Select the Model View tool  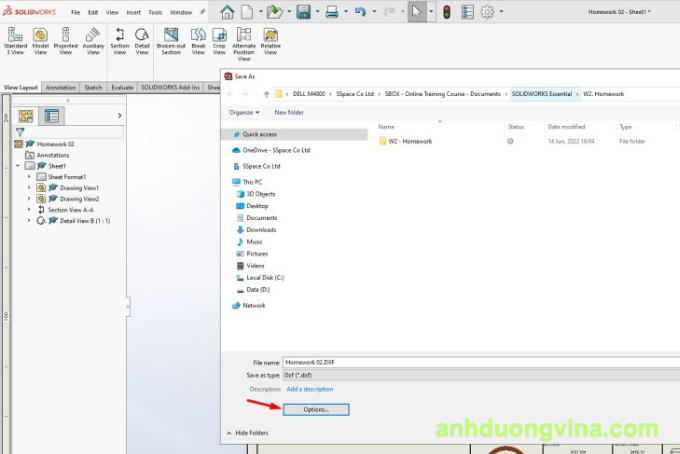point(40,41)
